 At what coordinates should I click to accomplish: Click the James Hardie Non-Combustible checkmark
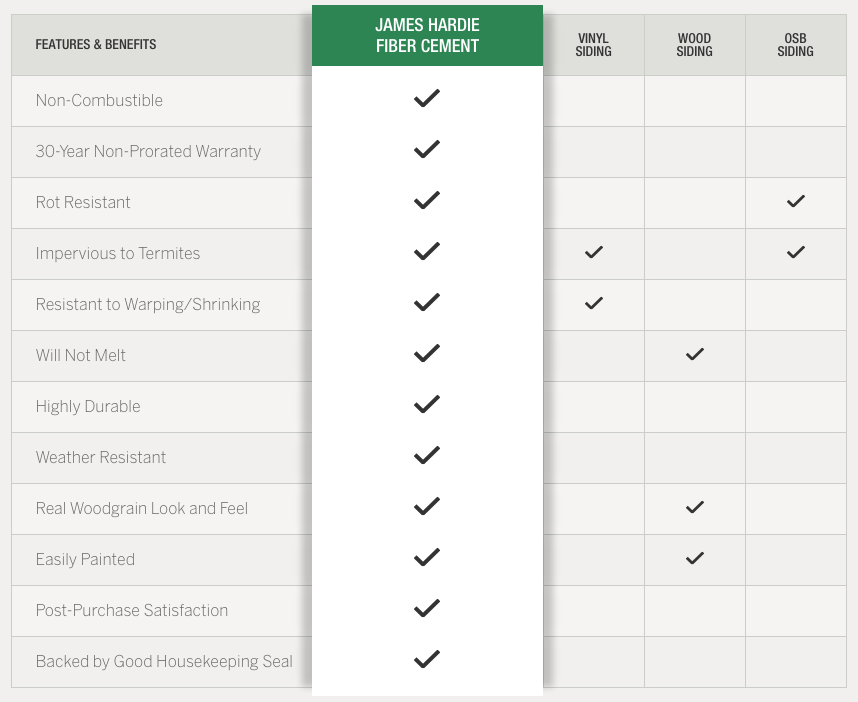tap(427, 98)
